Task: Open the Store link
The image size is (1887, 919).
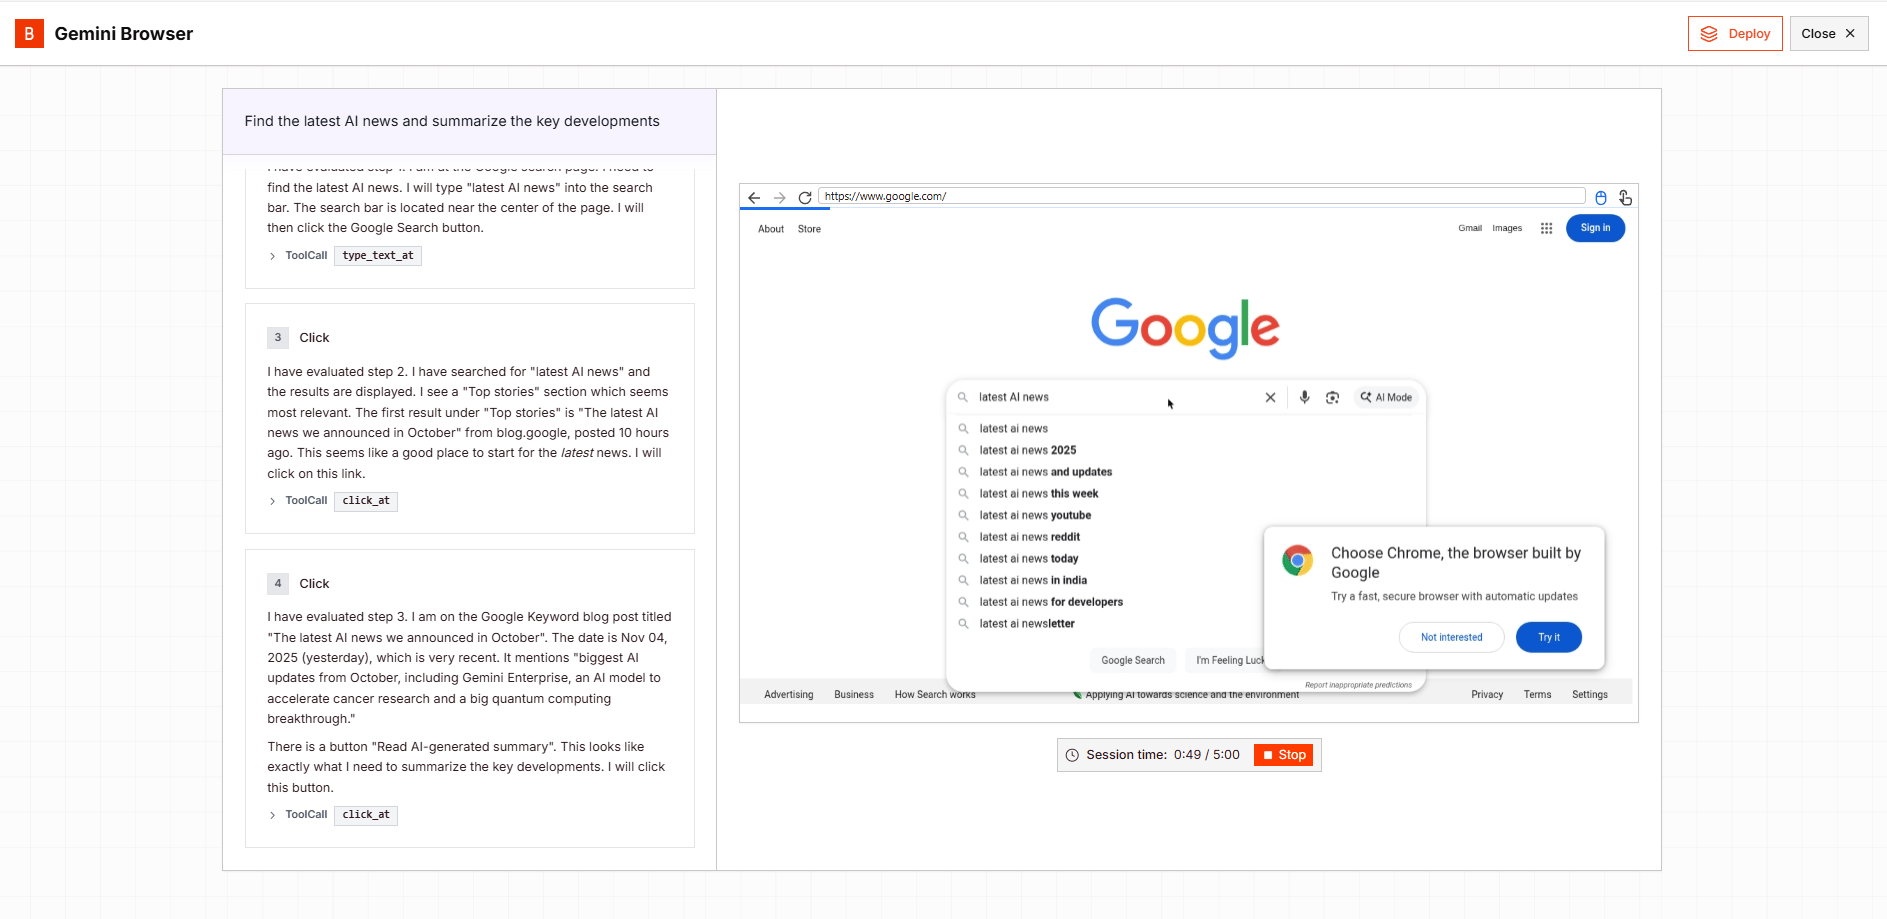Action: 809,230
